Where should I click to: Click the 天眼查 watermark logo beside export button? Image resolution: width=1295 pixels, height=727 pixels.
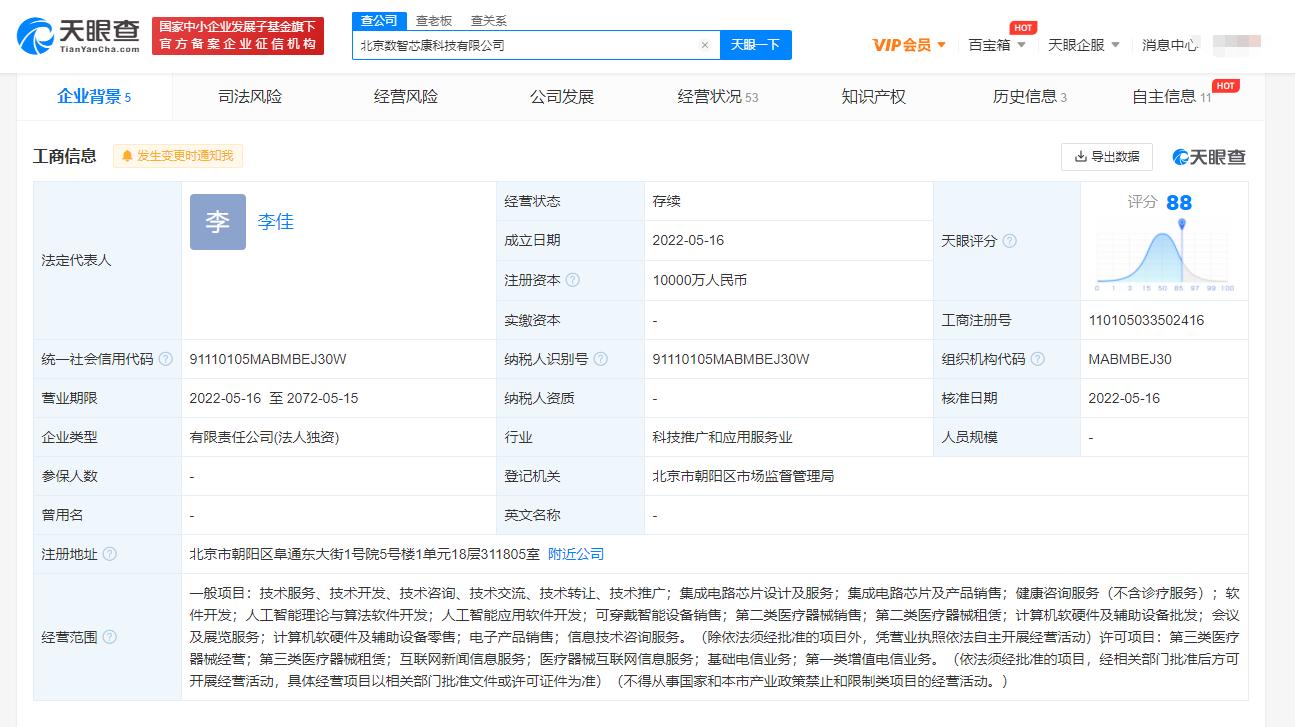point(1209,157)
